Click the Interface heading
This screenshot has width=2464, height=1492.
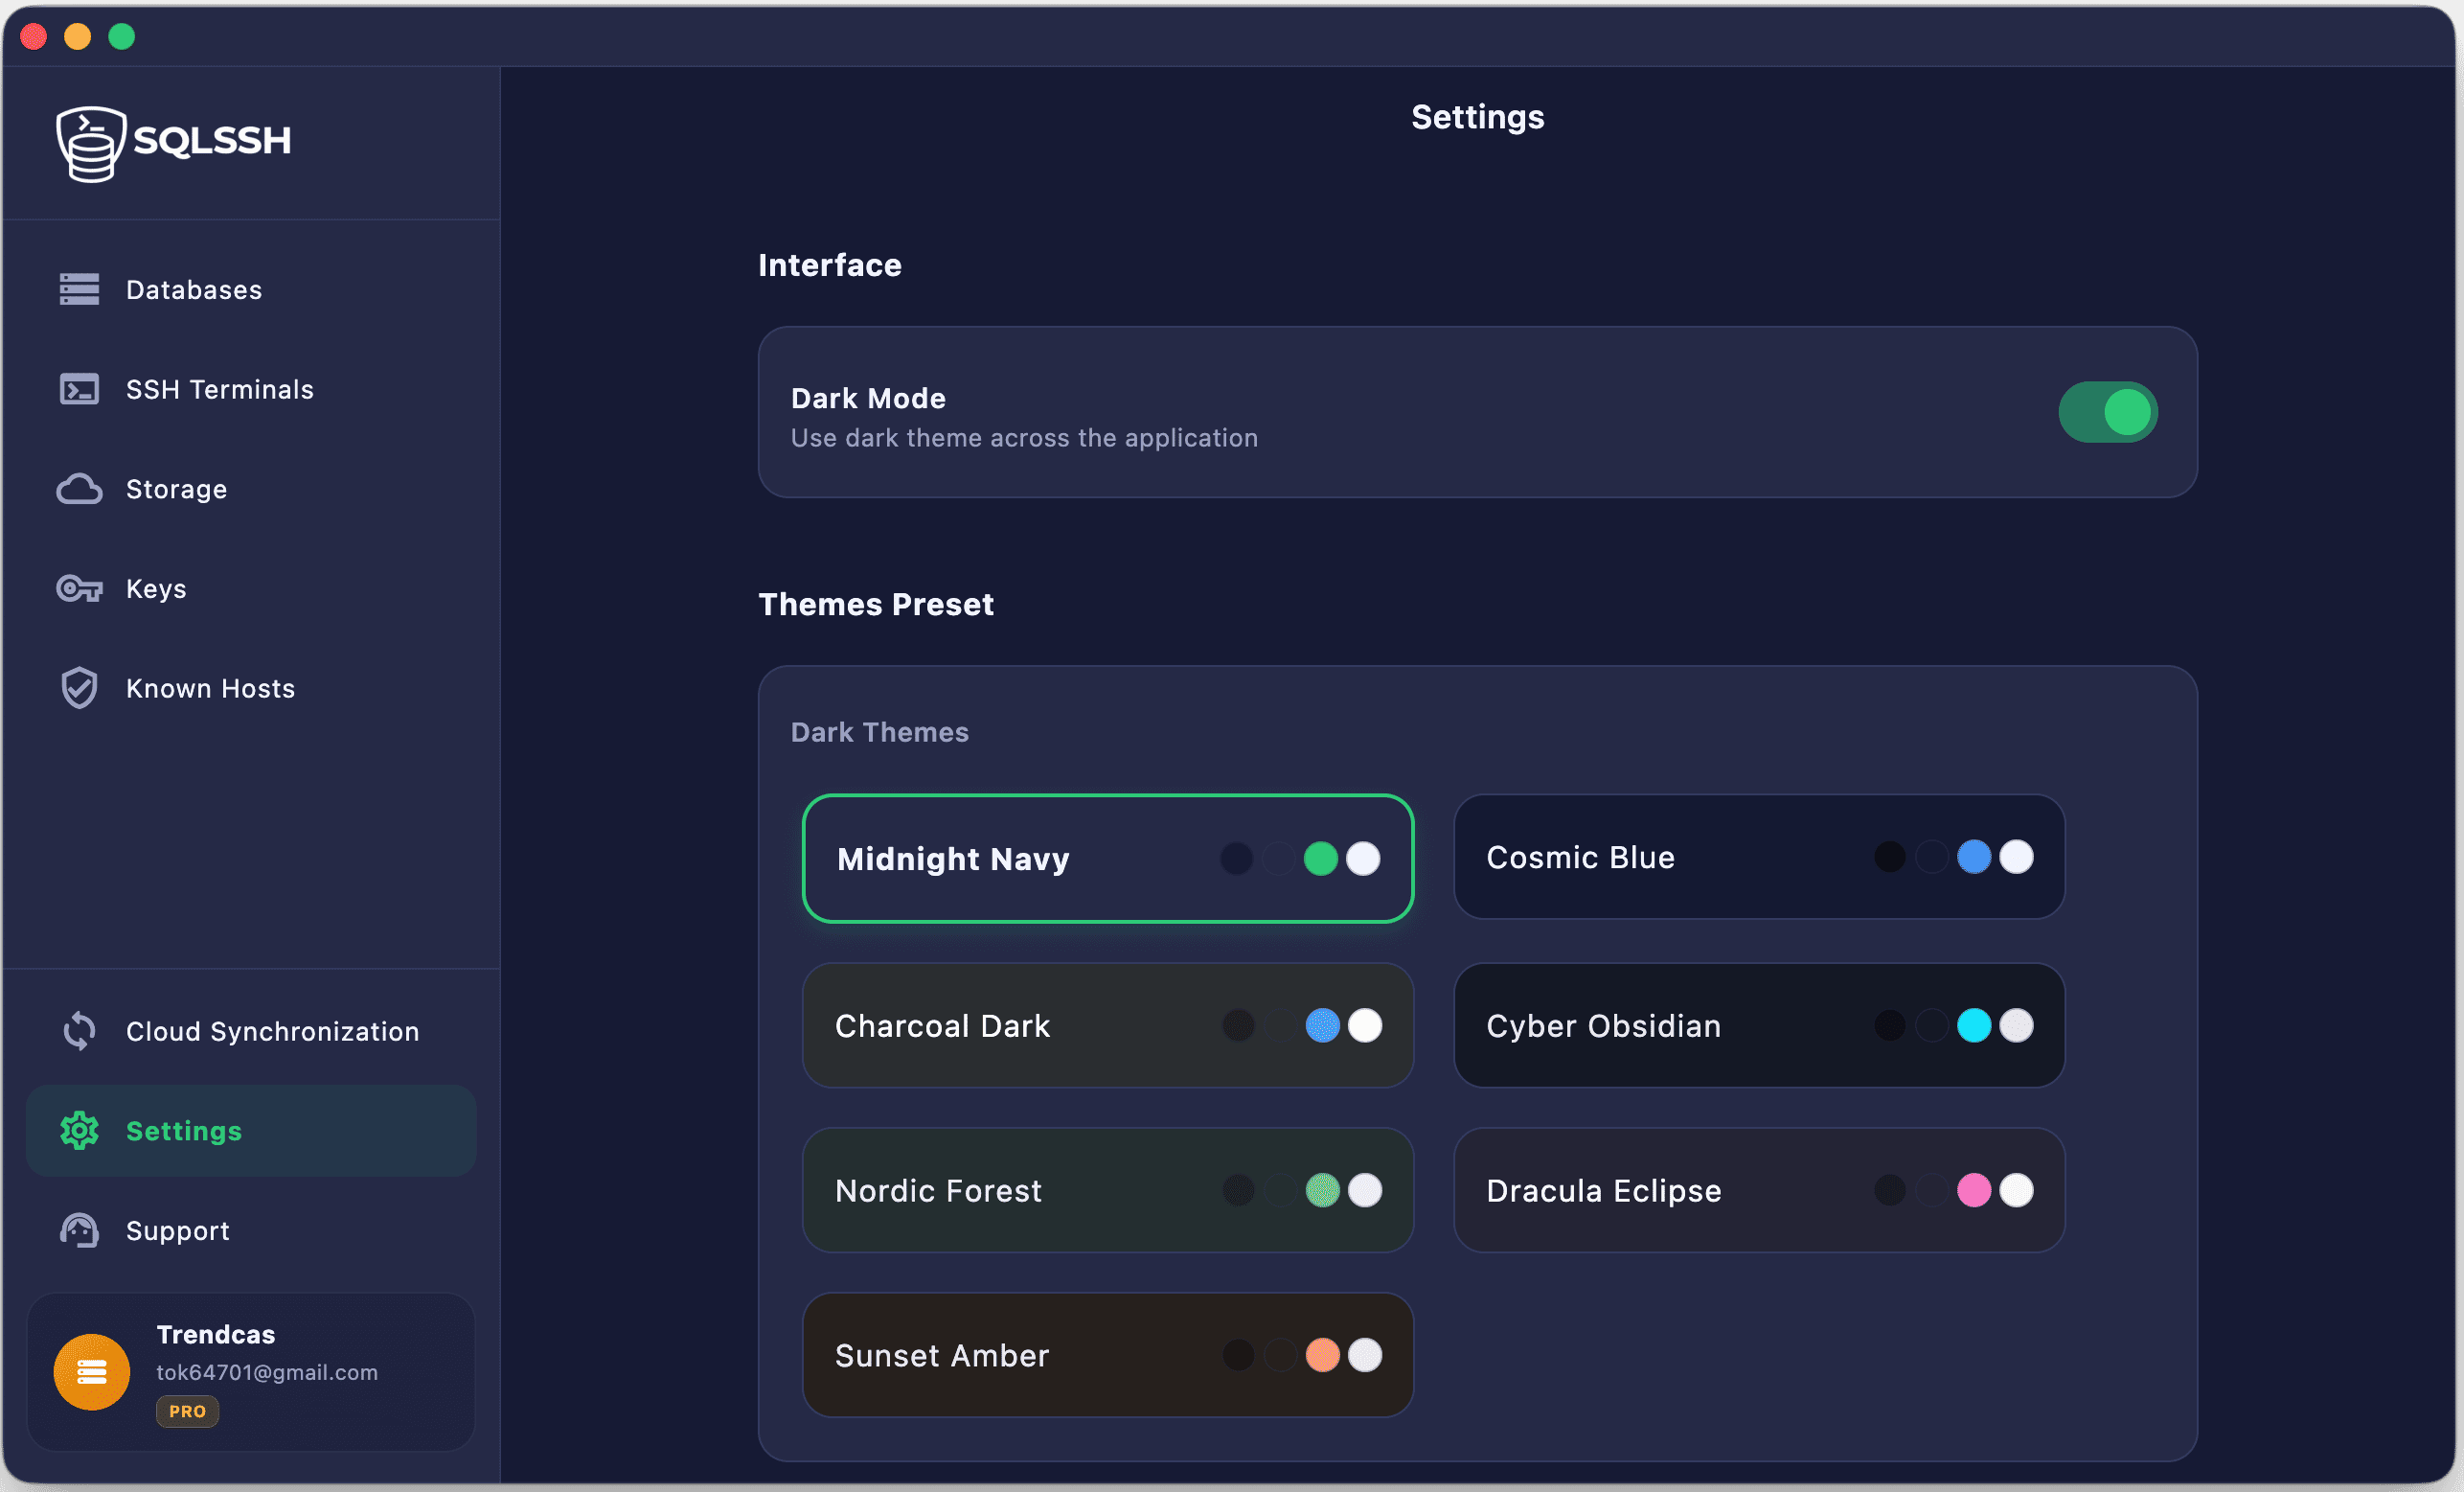(829, 265)
